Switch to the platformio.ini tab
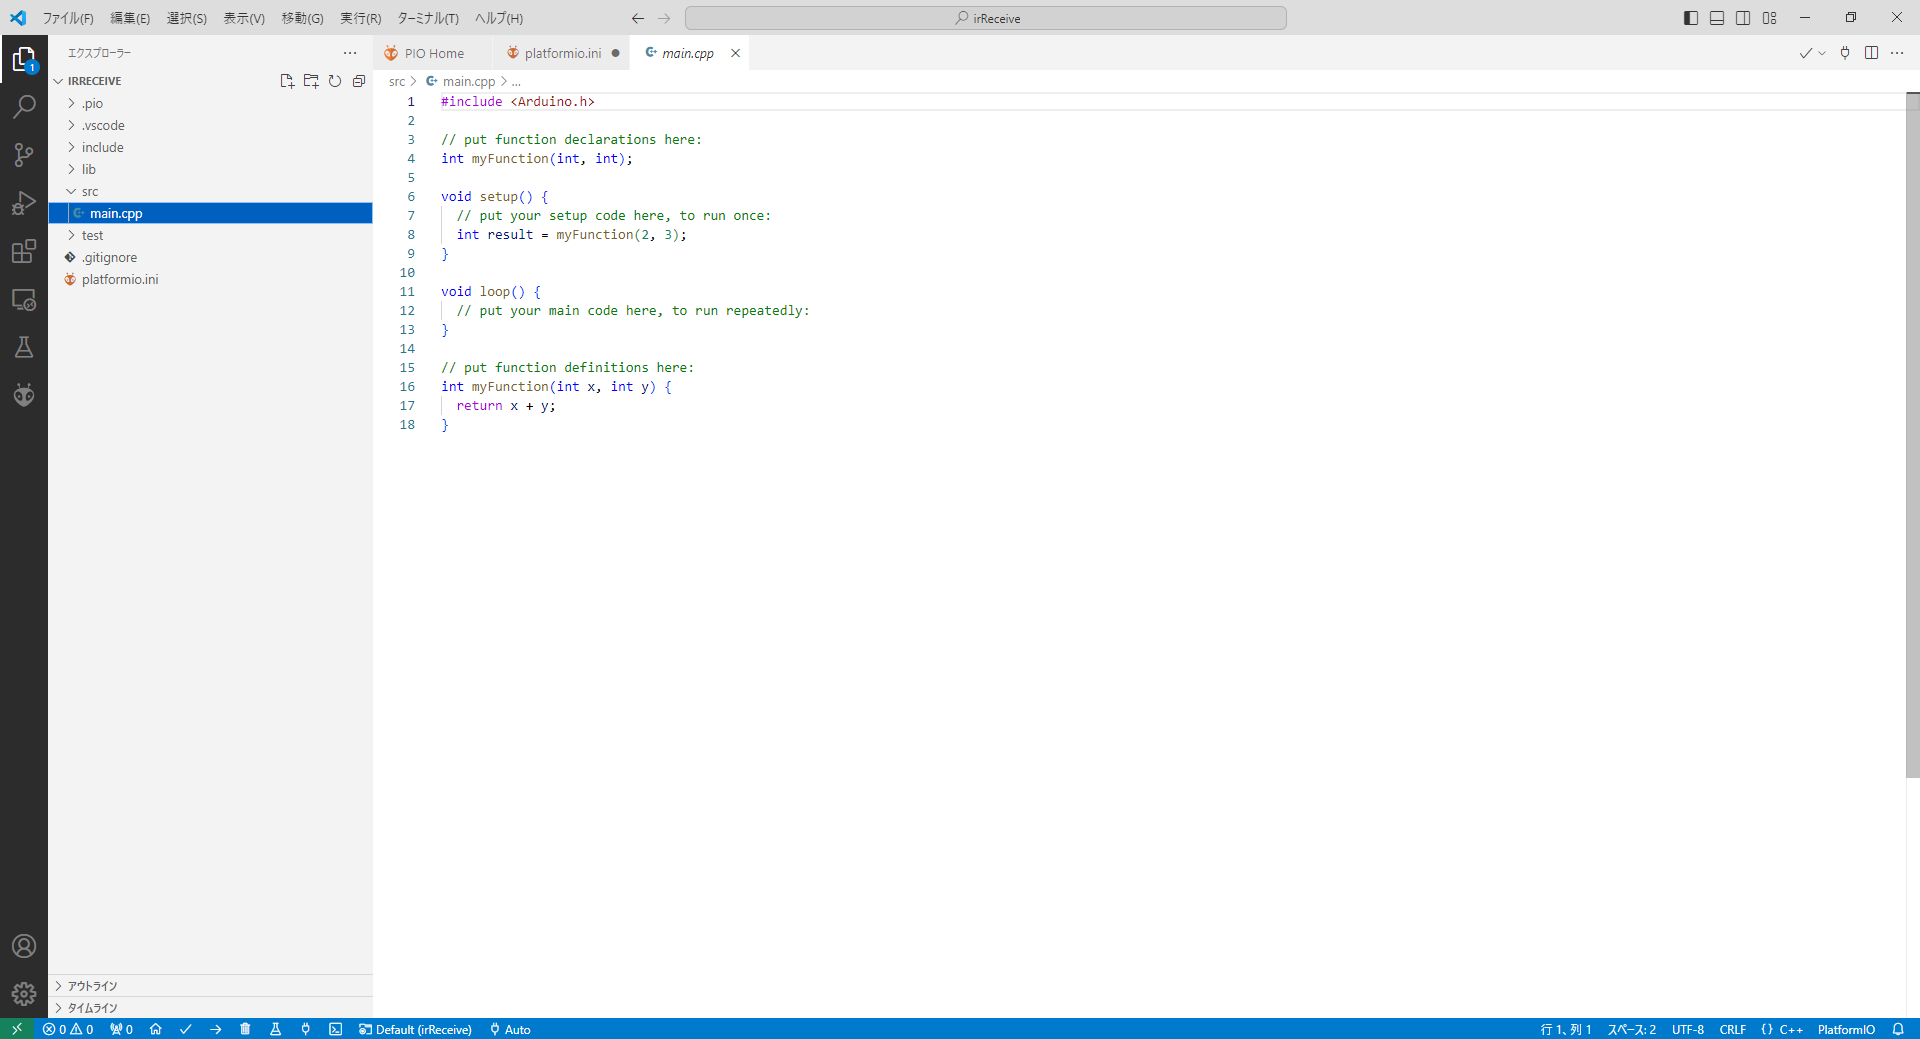This screenshot has height=1039, width=1920. [x=562, y=53]
